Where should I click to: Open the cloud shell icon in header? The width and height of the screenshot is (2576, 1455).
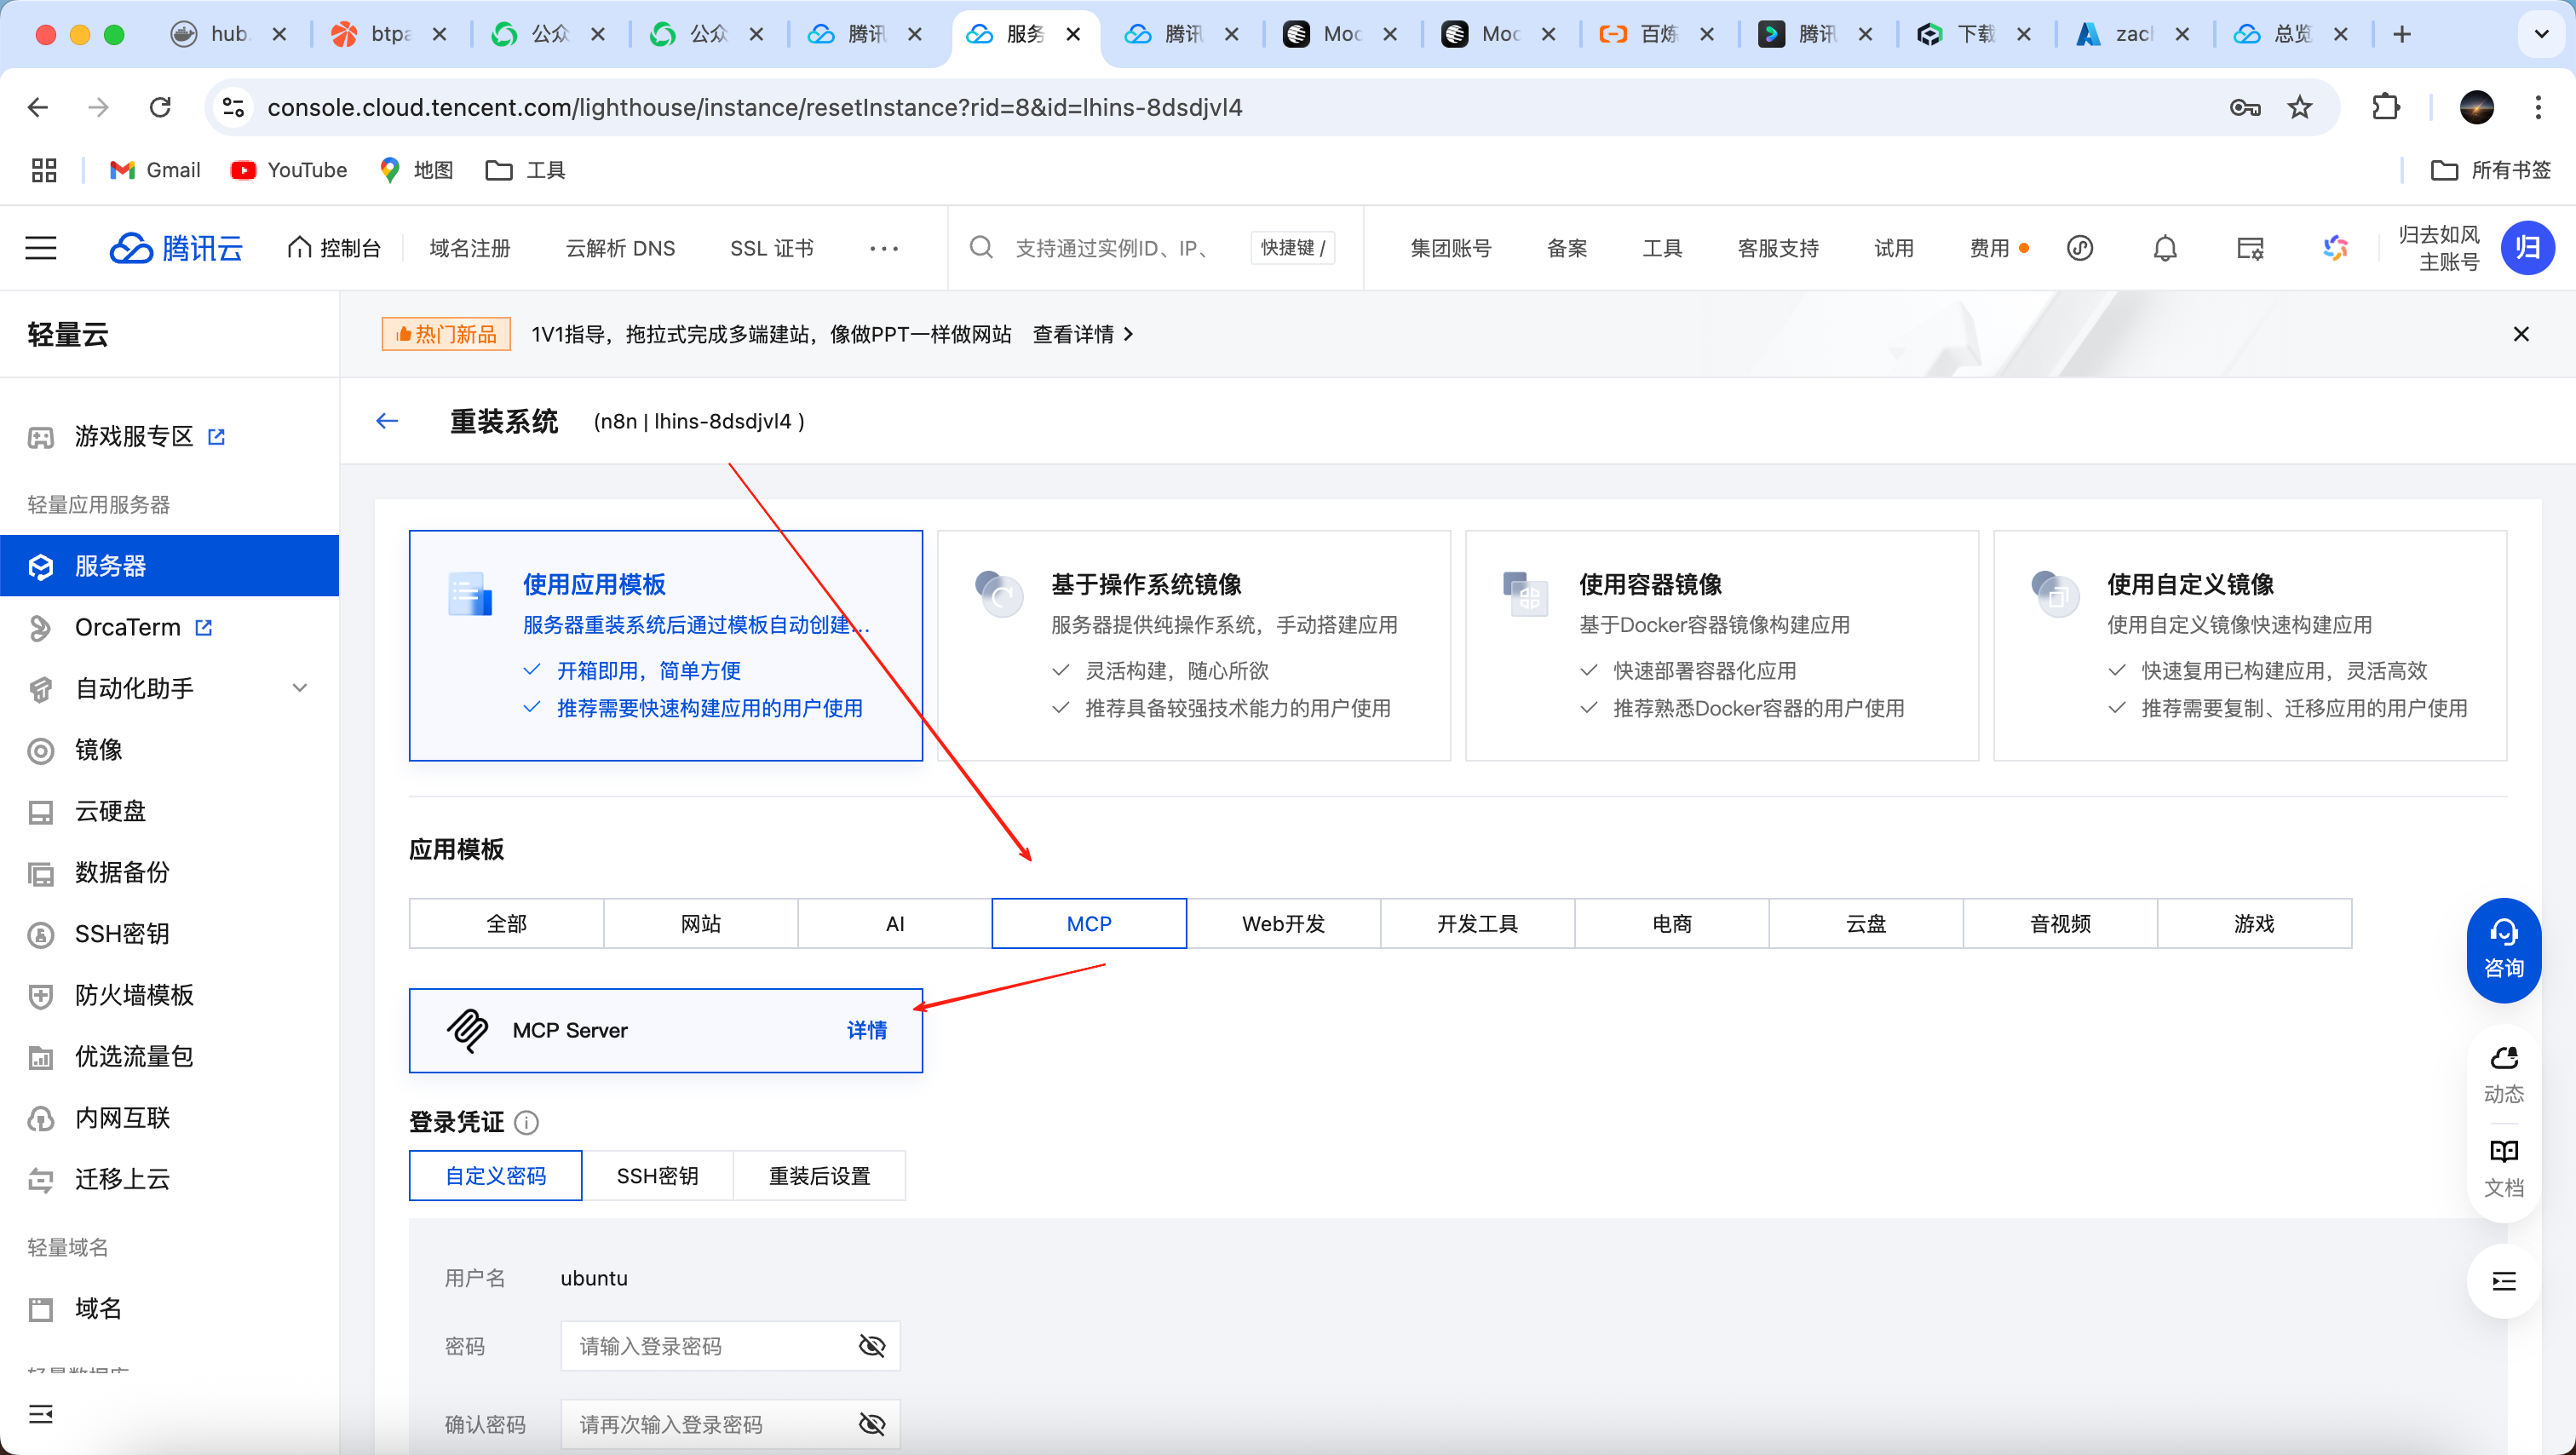tap(2080, 248)
